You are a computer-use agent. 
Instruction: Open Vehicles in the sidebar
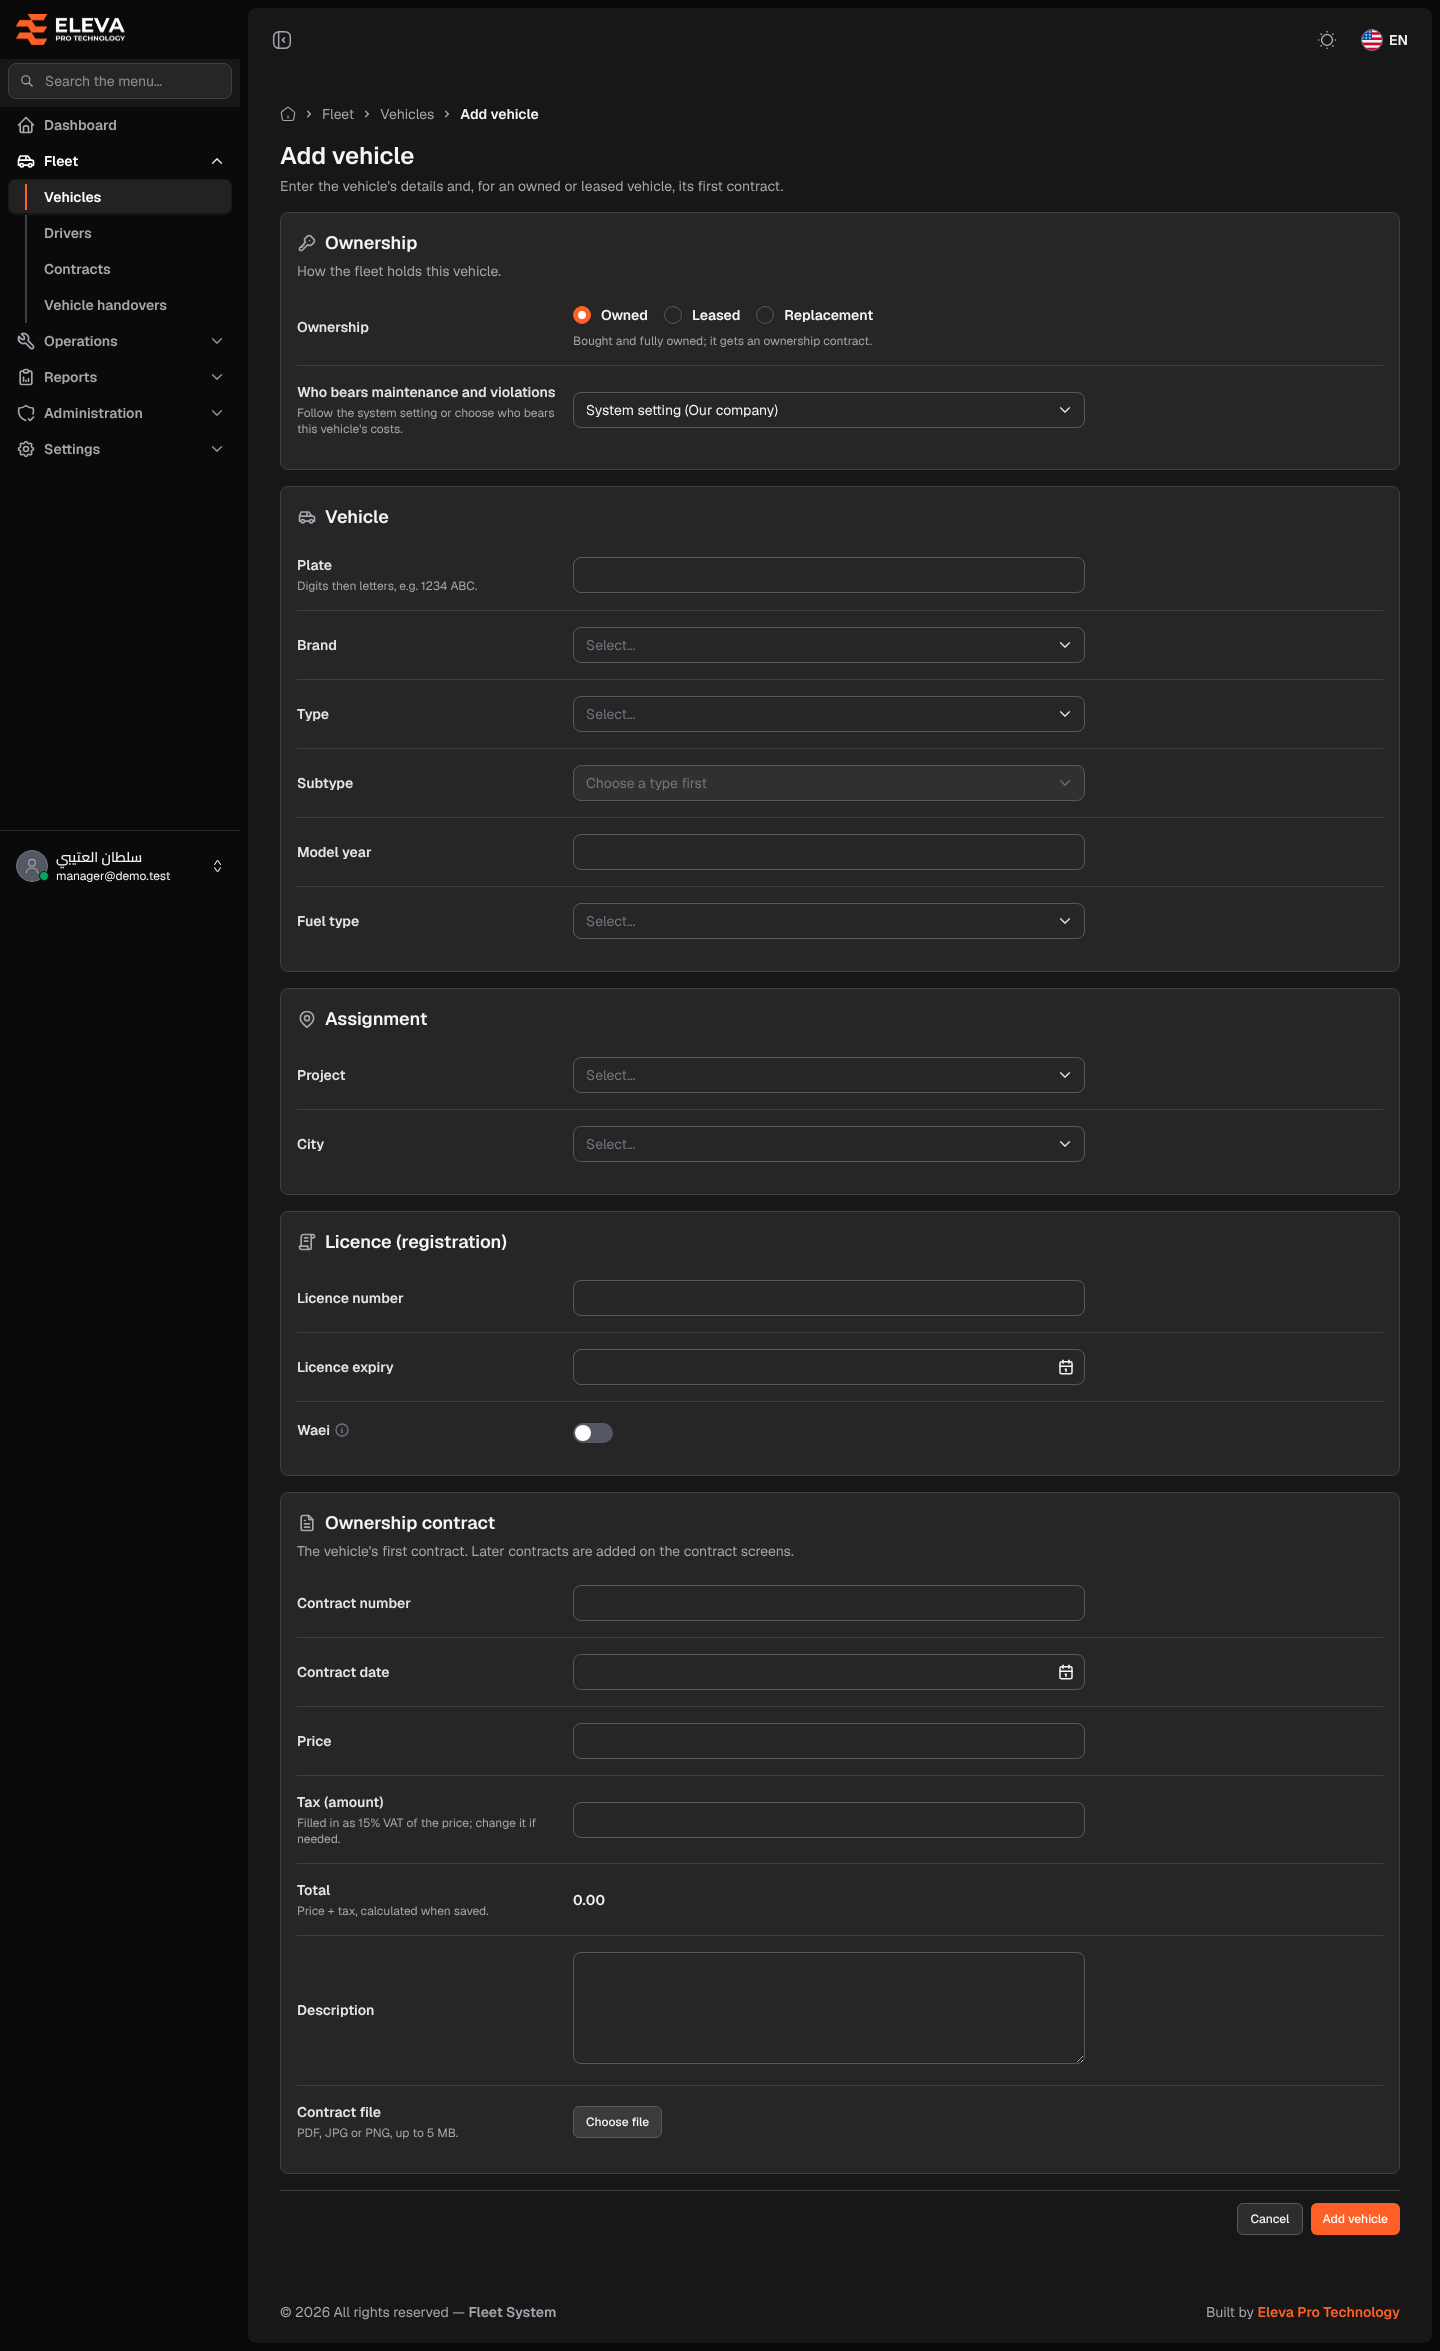pos(121,197)
